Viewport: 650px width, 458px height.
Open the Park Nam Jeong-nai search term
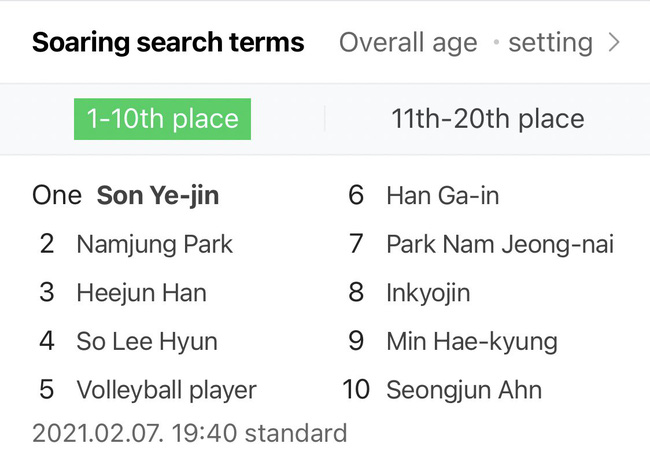click(500, 244)
